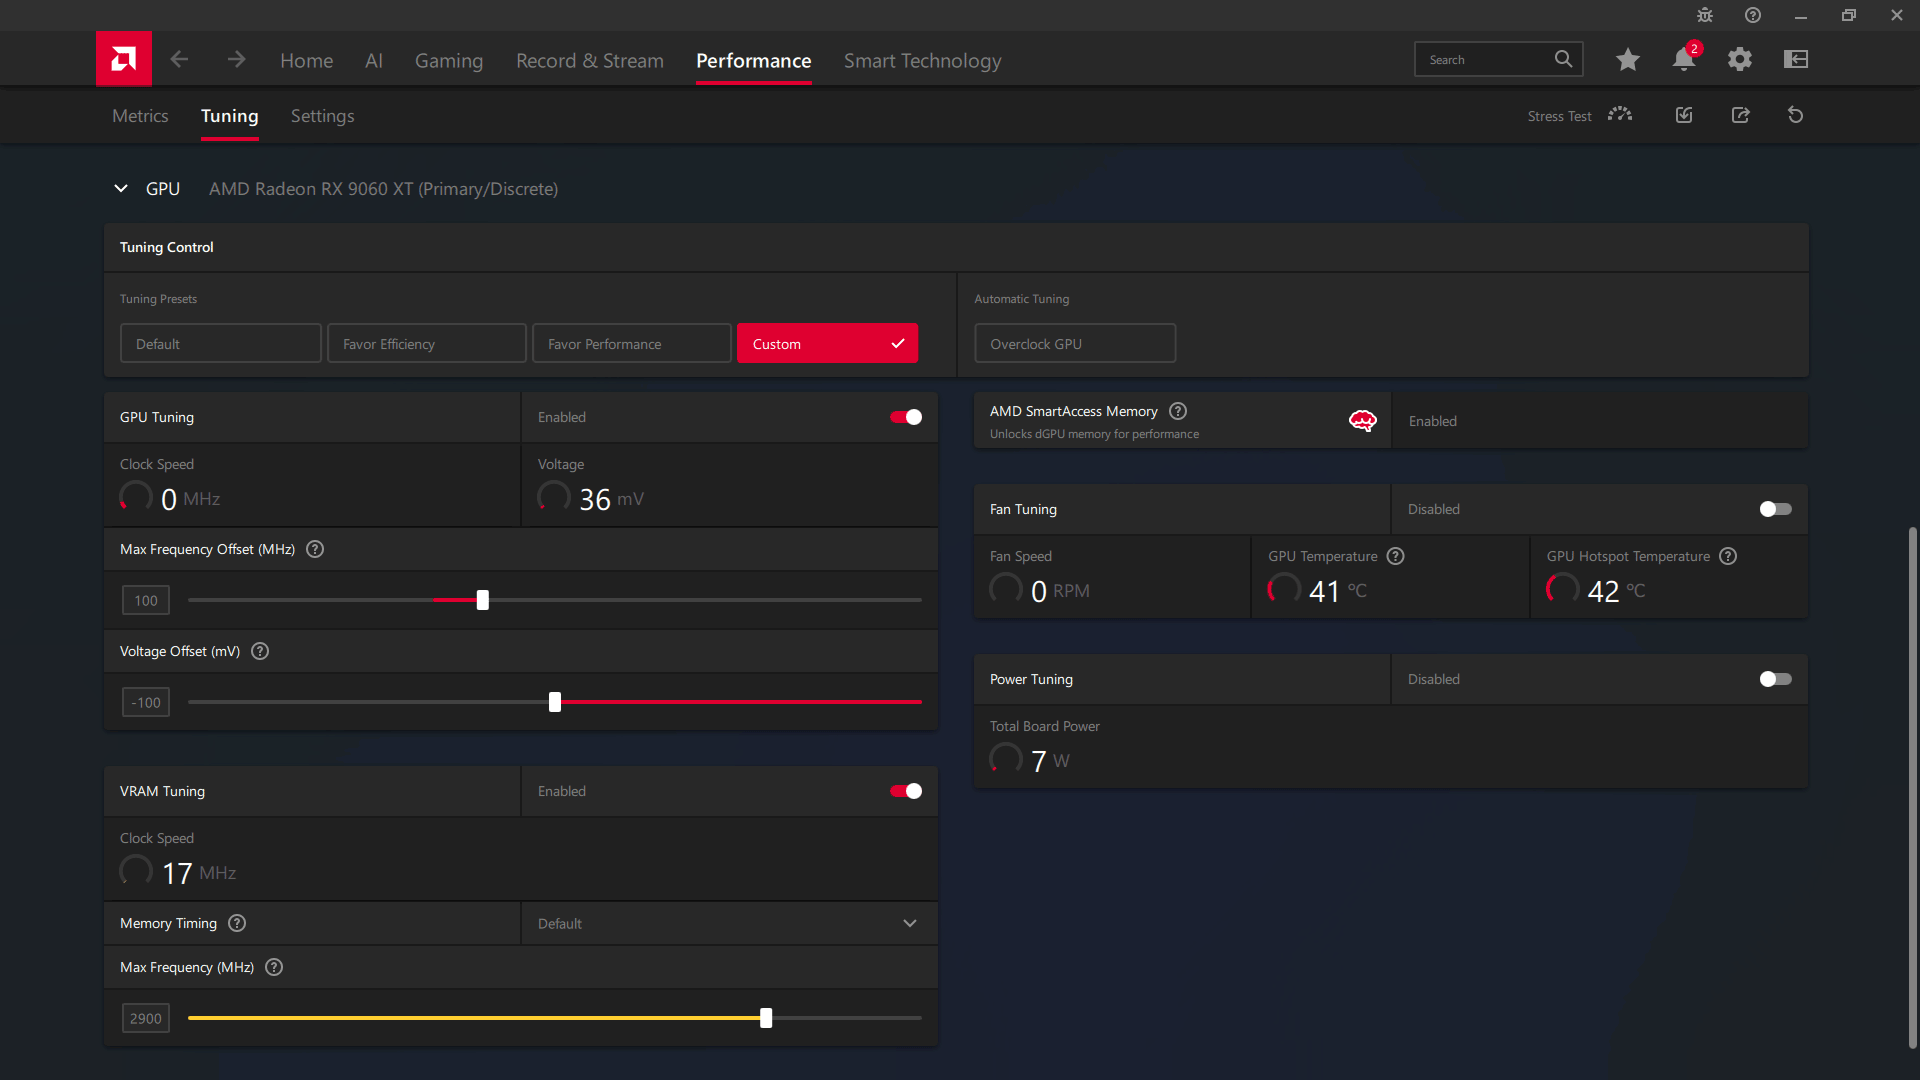Enable the Fan Tuning toggle
Viewport: 1920px width, 1080px height.
point(1775,509)
